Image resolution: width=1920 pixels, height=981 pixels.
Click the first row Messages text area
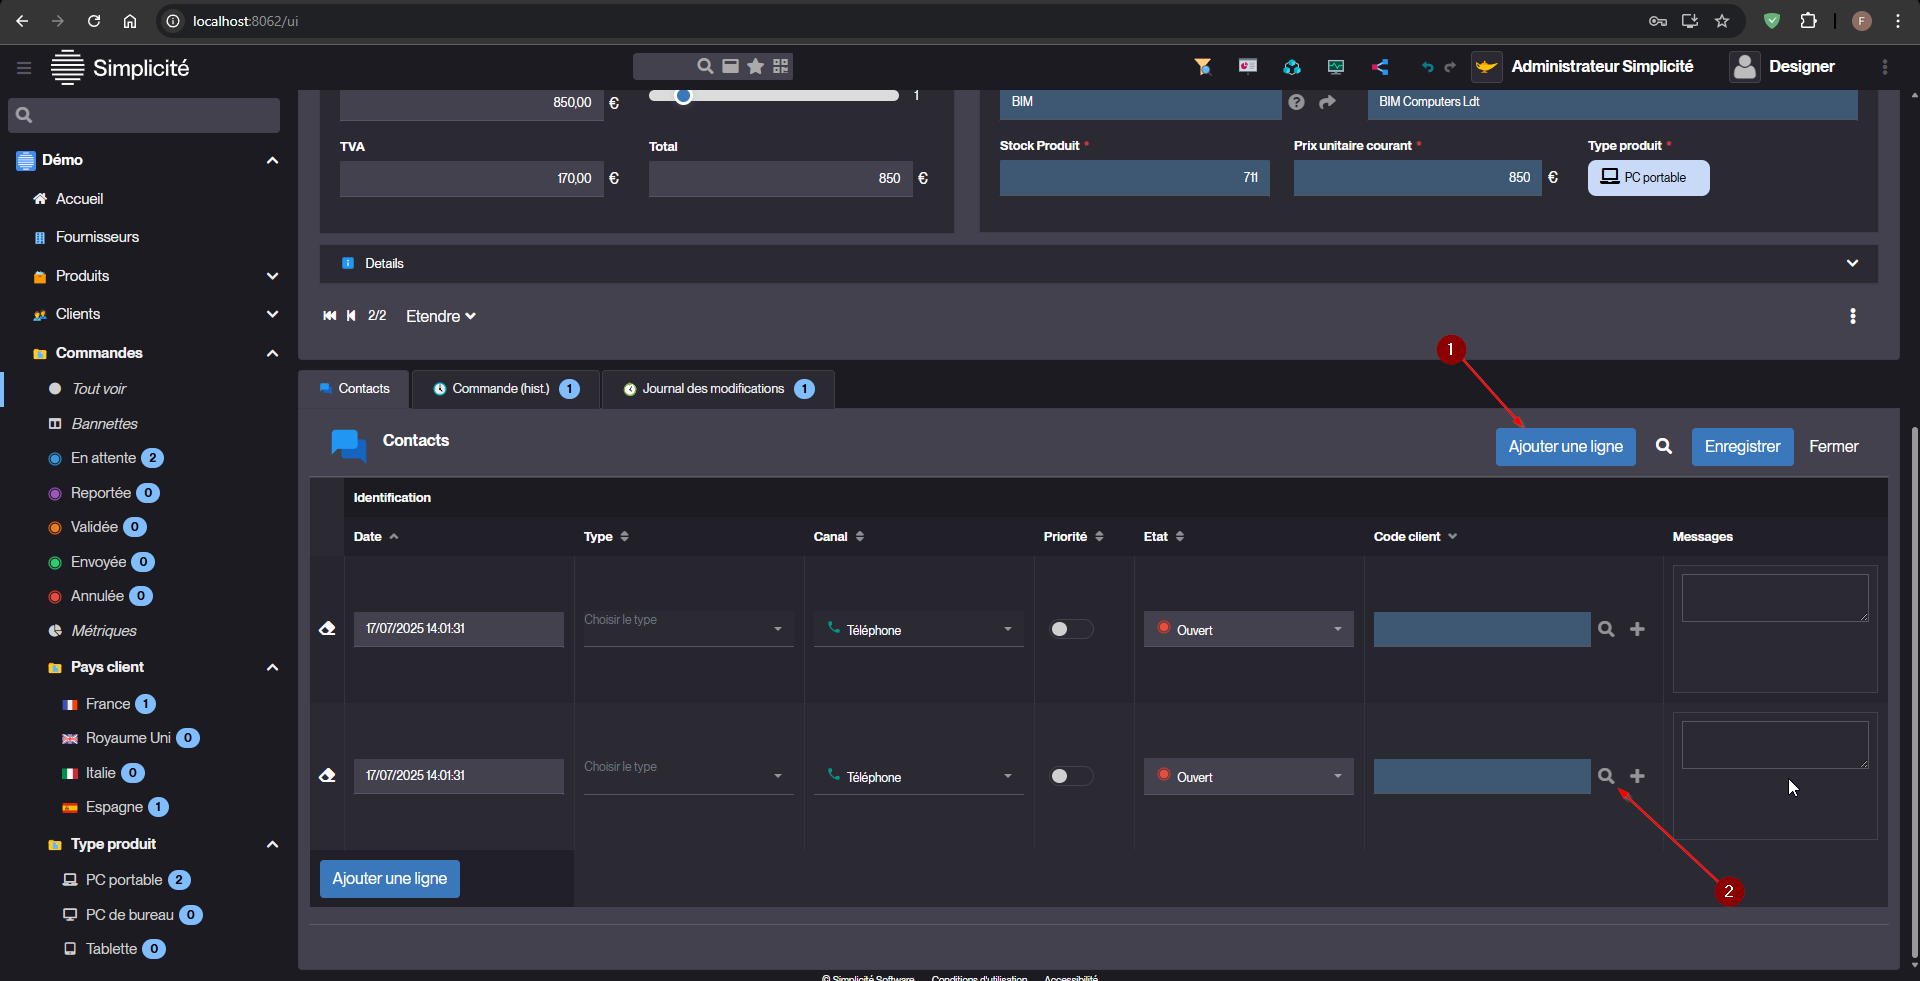click(1774, 598)
